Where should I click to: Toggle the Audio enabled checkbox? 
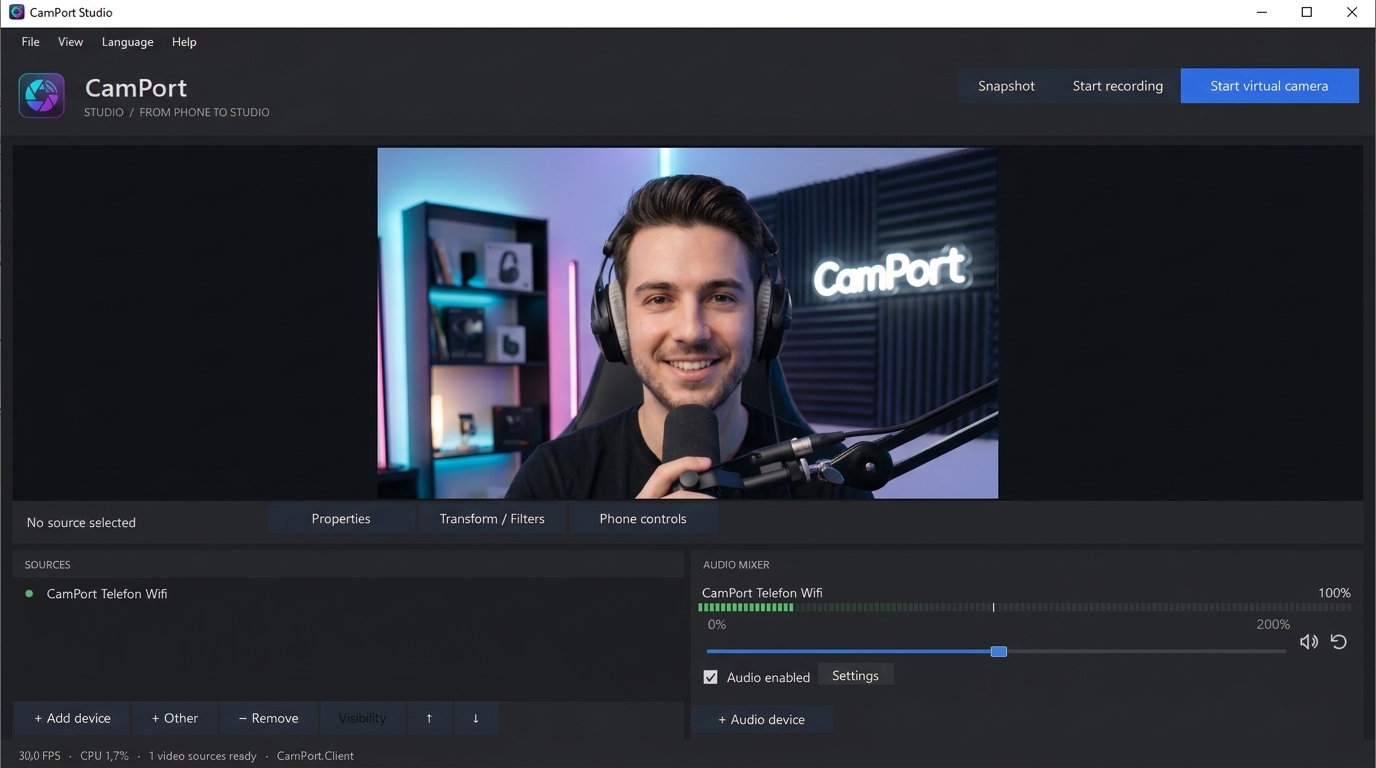(710, 677)
